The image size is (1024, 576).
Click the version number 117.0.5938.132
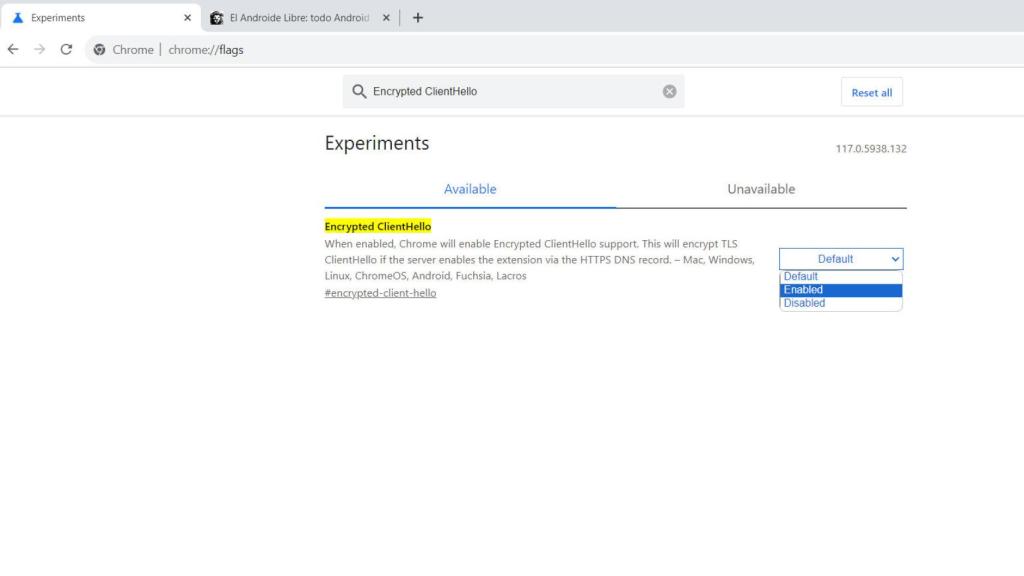click(x=871, y=149)
